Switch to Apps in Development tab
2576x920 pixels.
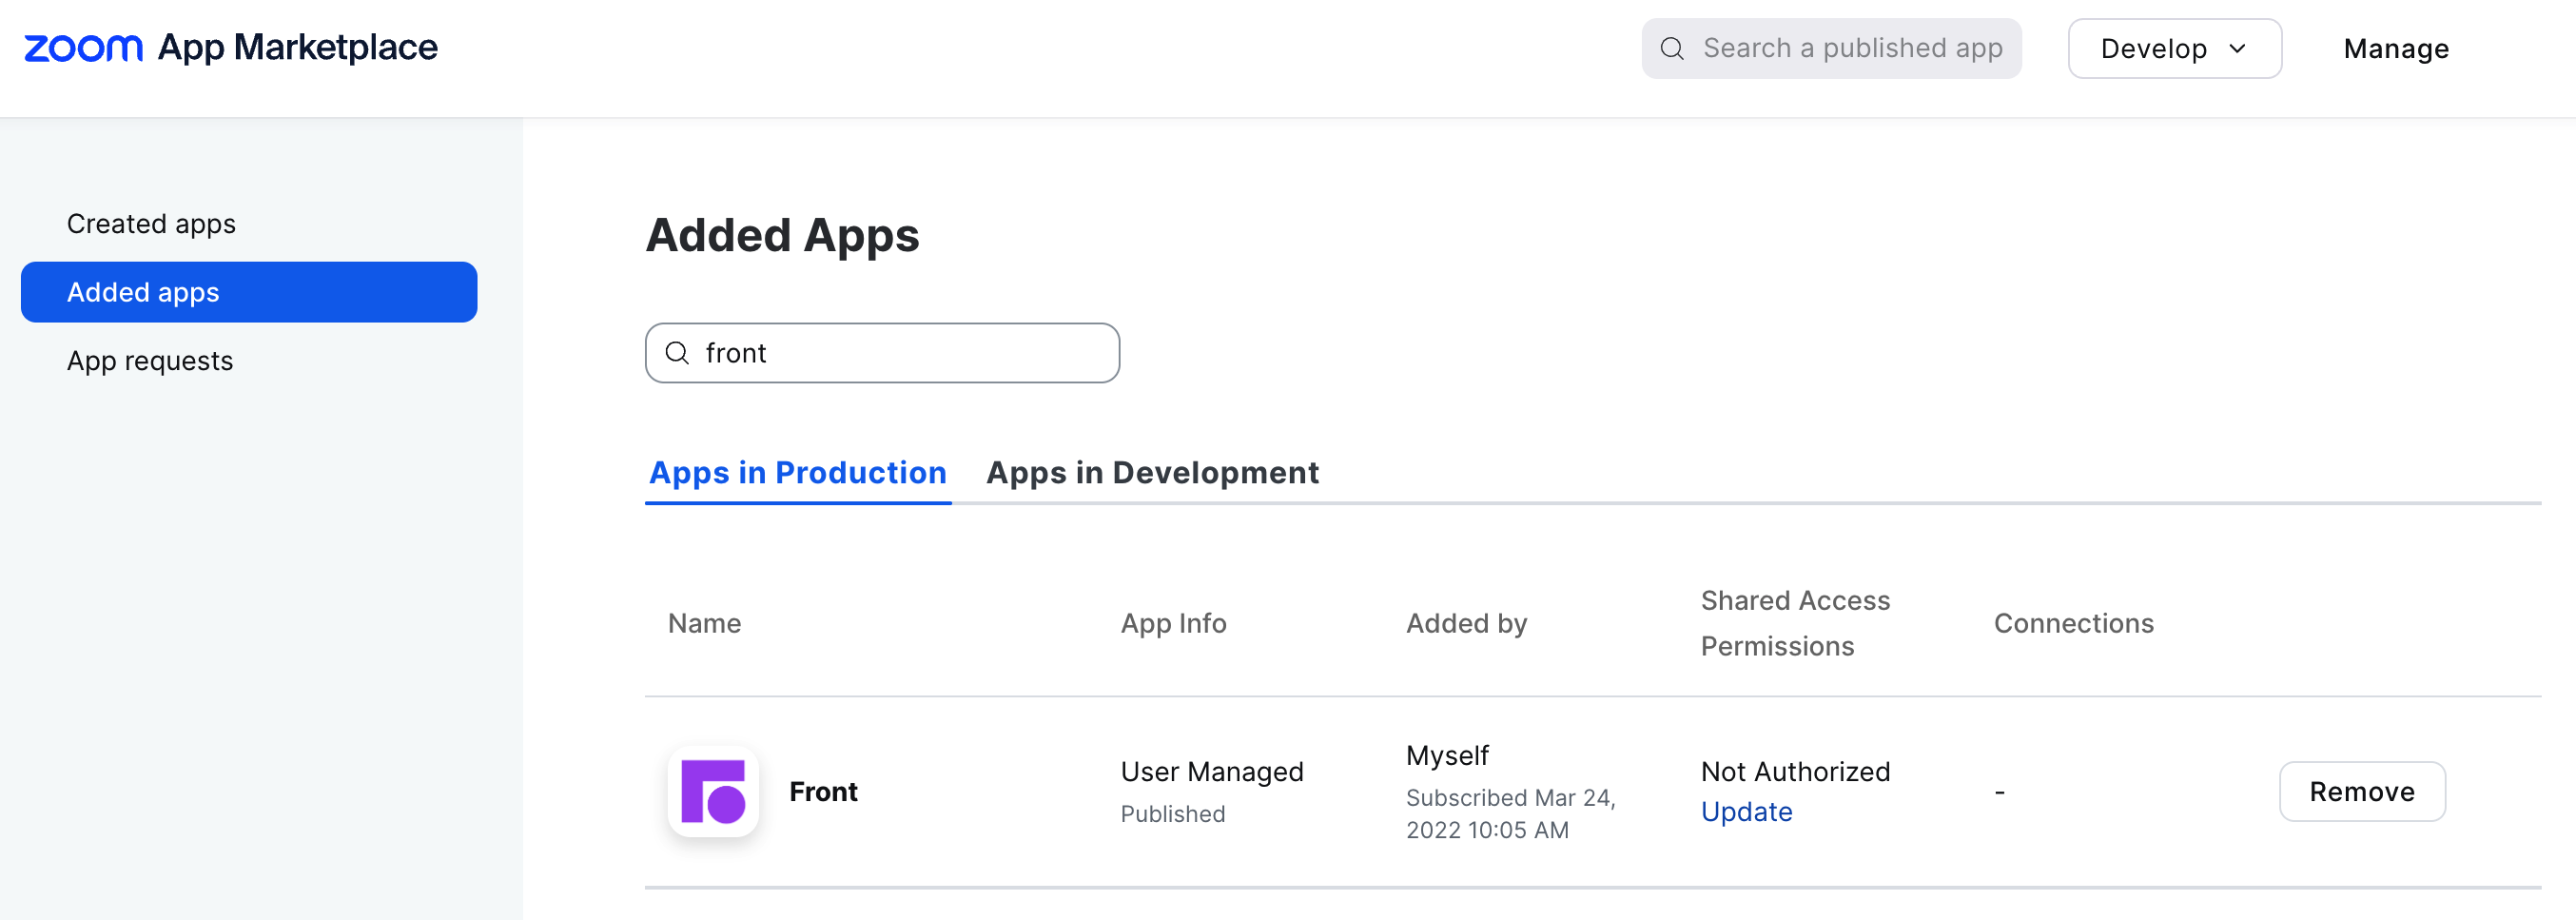click(1152, 472)
